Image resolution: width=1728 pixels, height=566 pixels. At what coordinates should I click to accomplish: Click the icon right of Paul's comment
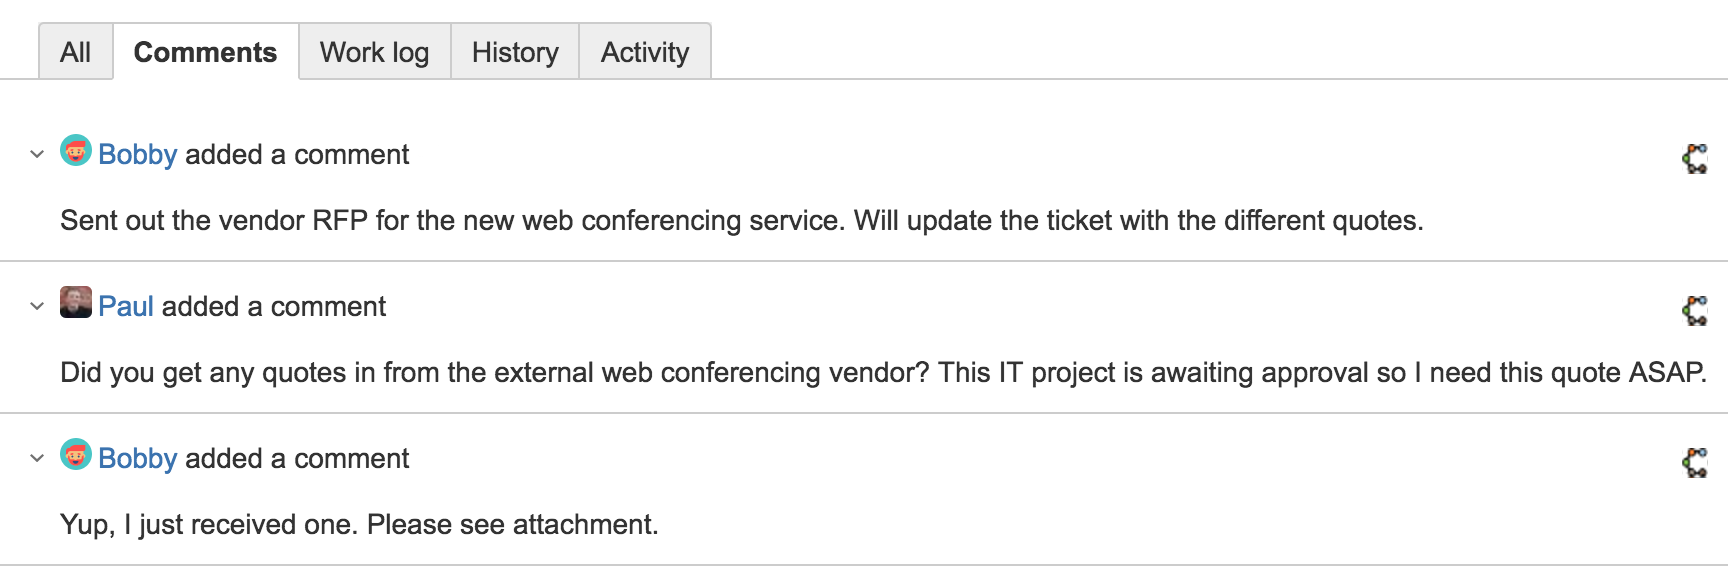(x=1695, y=310)
